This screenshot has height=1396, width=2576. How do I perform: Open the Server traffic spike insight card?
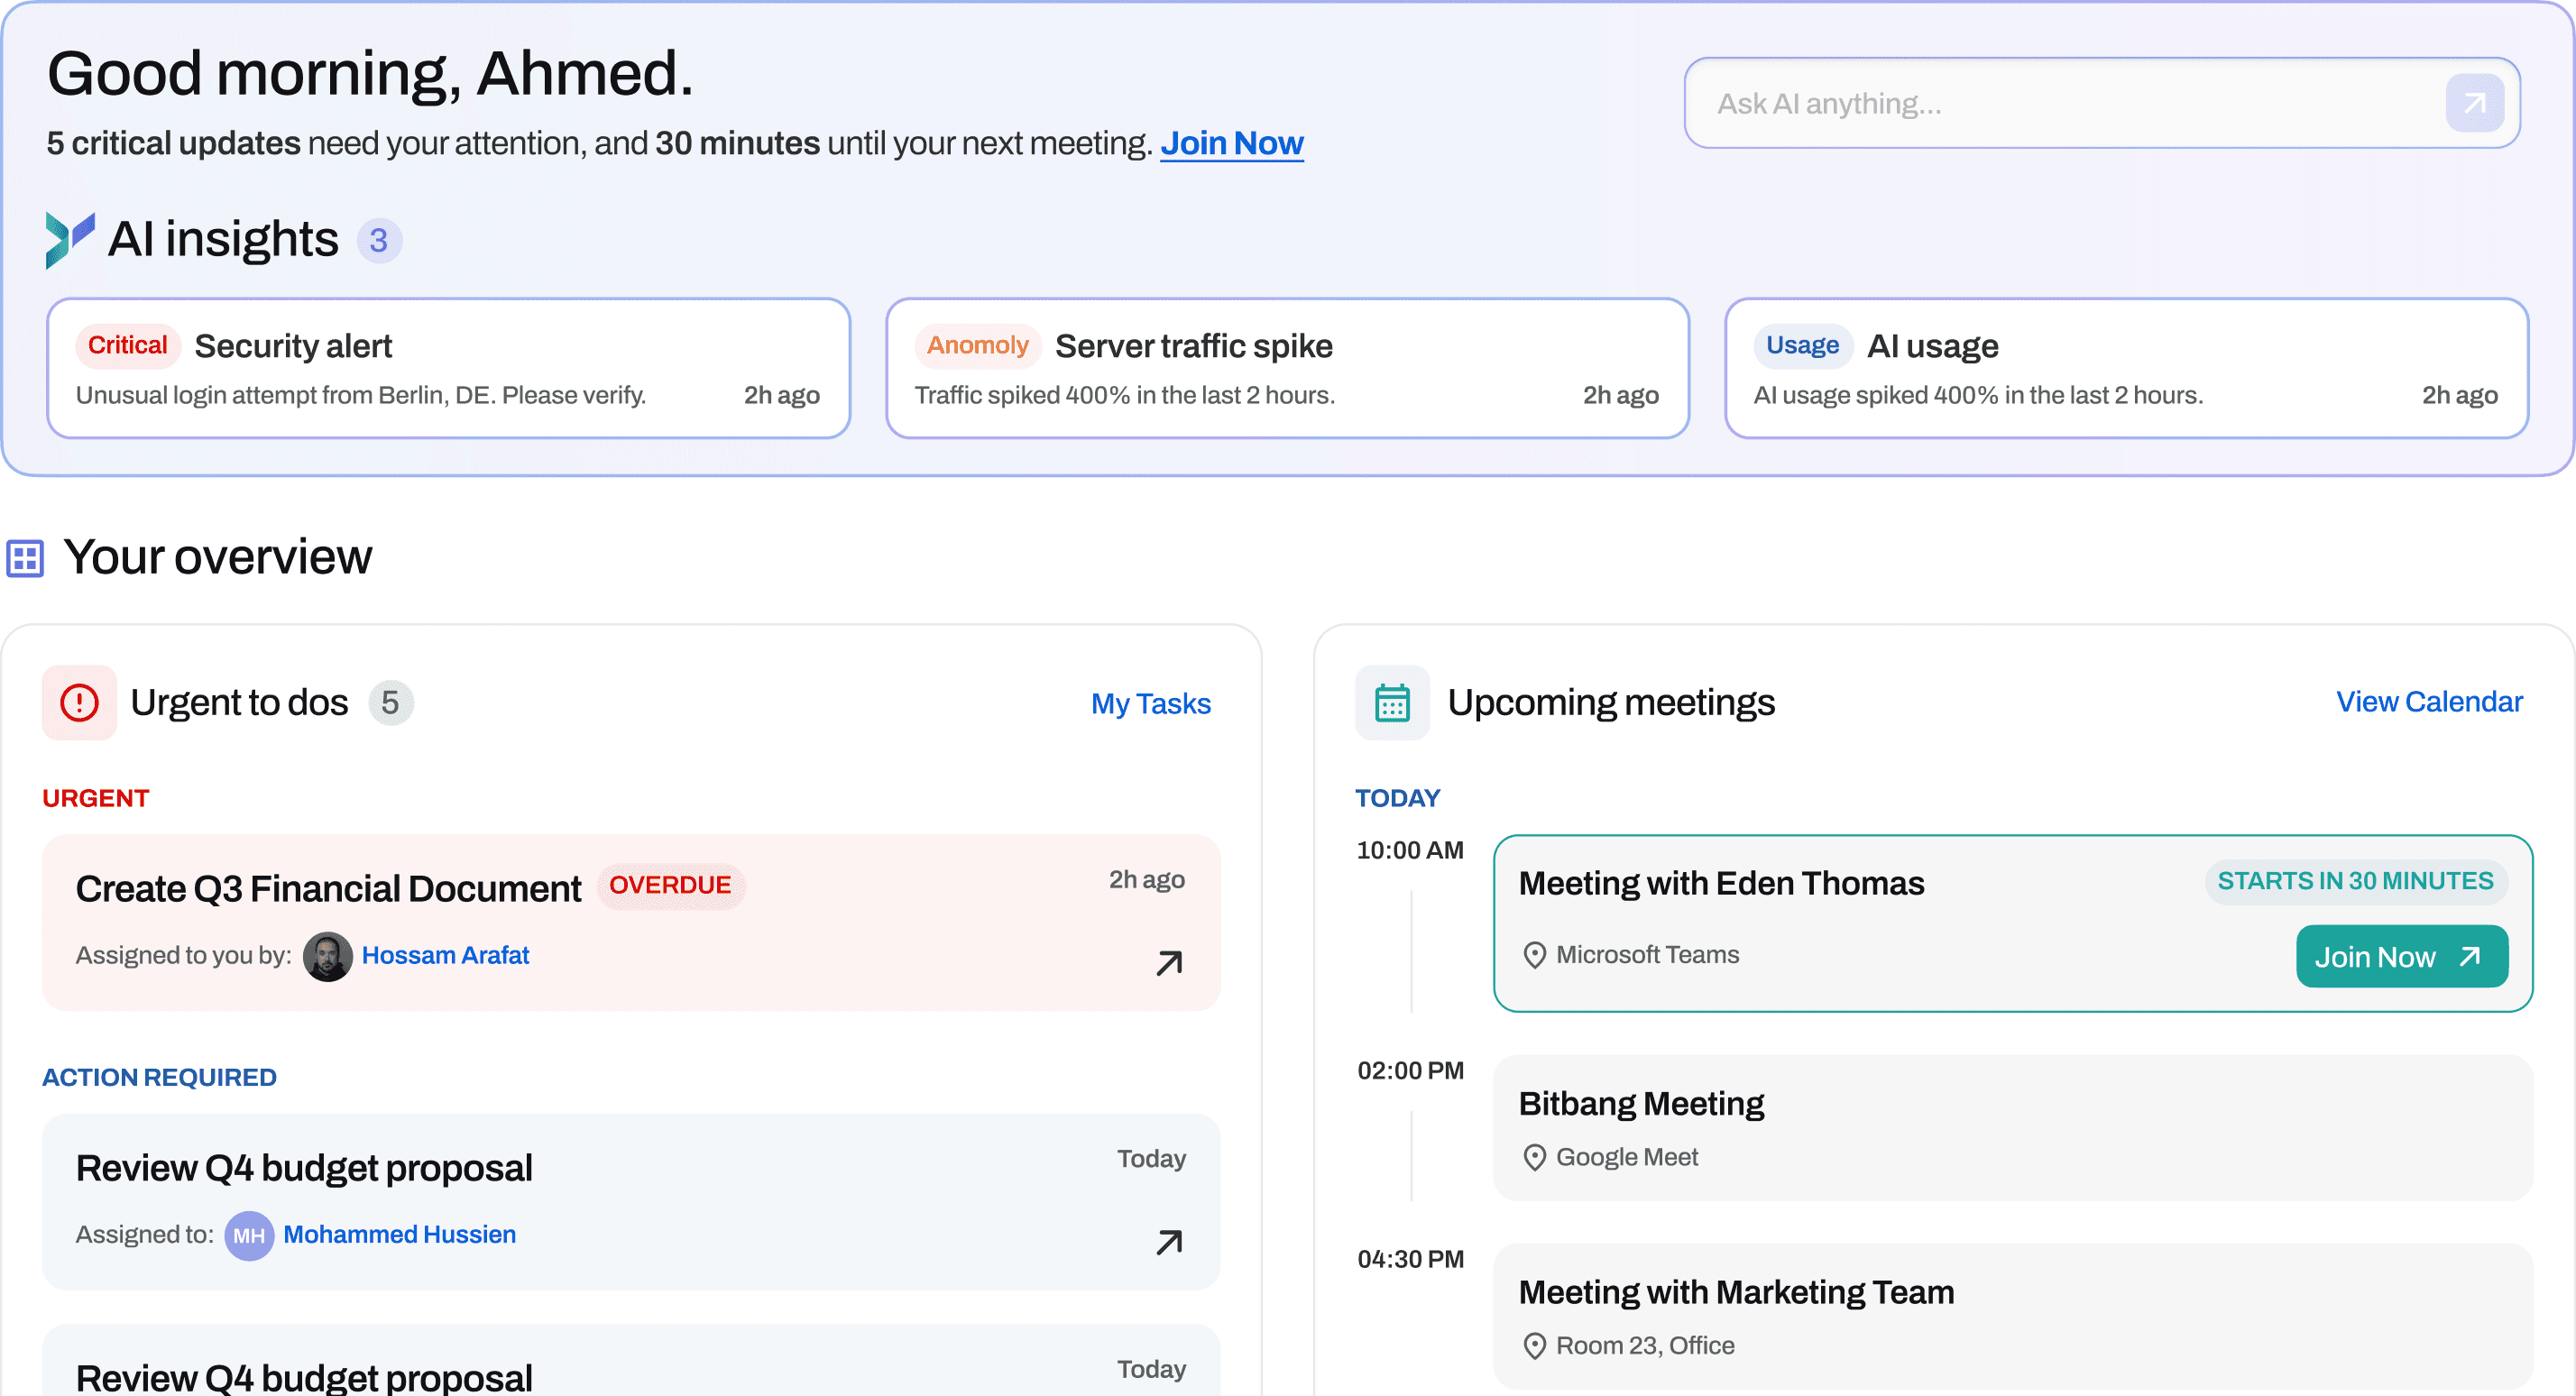point(1286,368)
